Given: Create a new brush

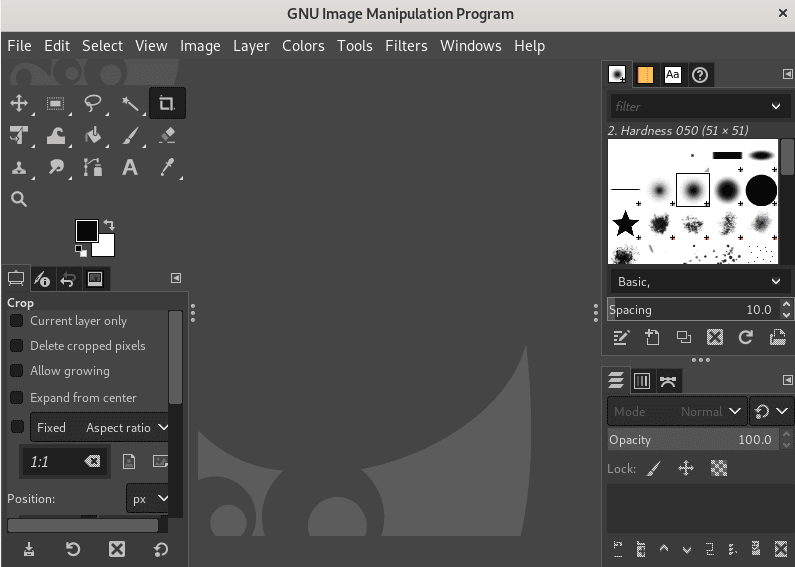Looking at the screenshot, I should tap(652, 337).
